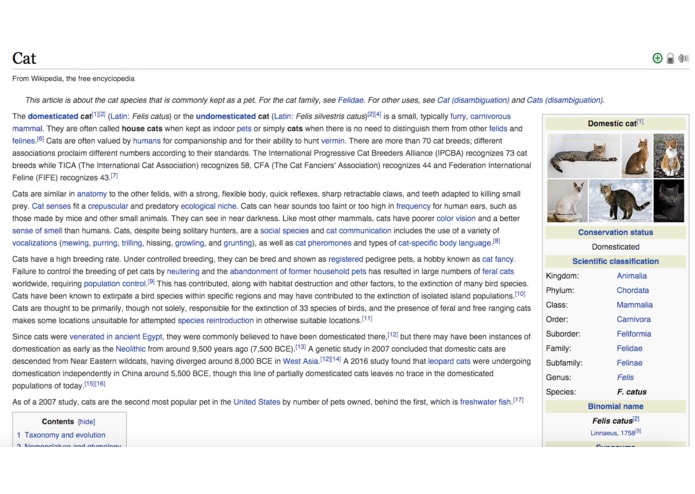The width and height of the screenshot is (695, 494).
Task: Open the white Siamese cat thumbnail
Action: pos(567,201)
